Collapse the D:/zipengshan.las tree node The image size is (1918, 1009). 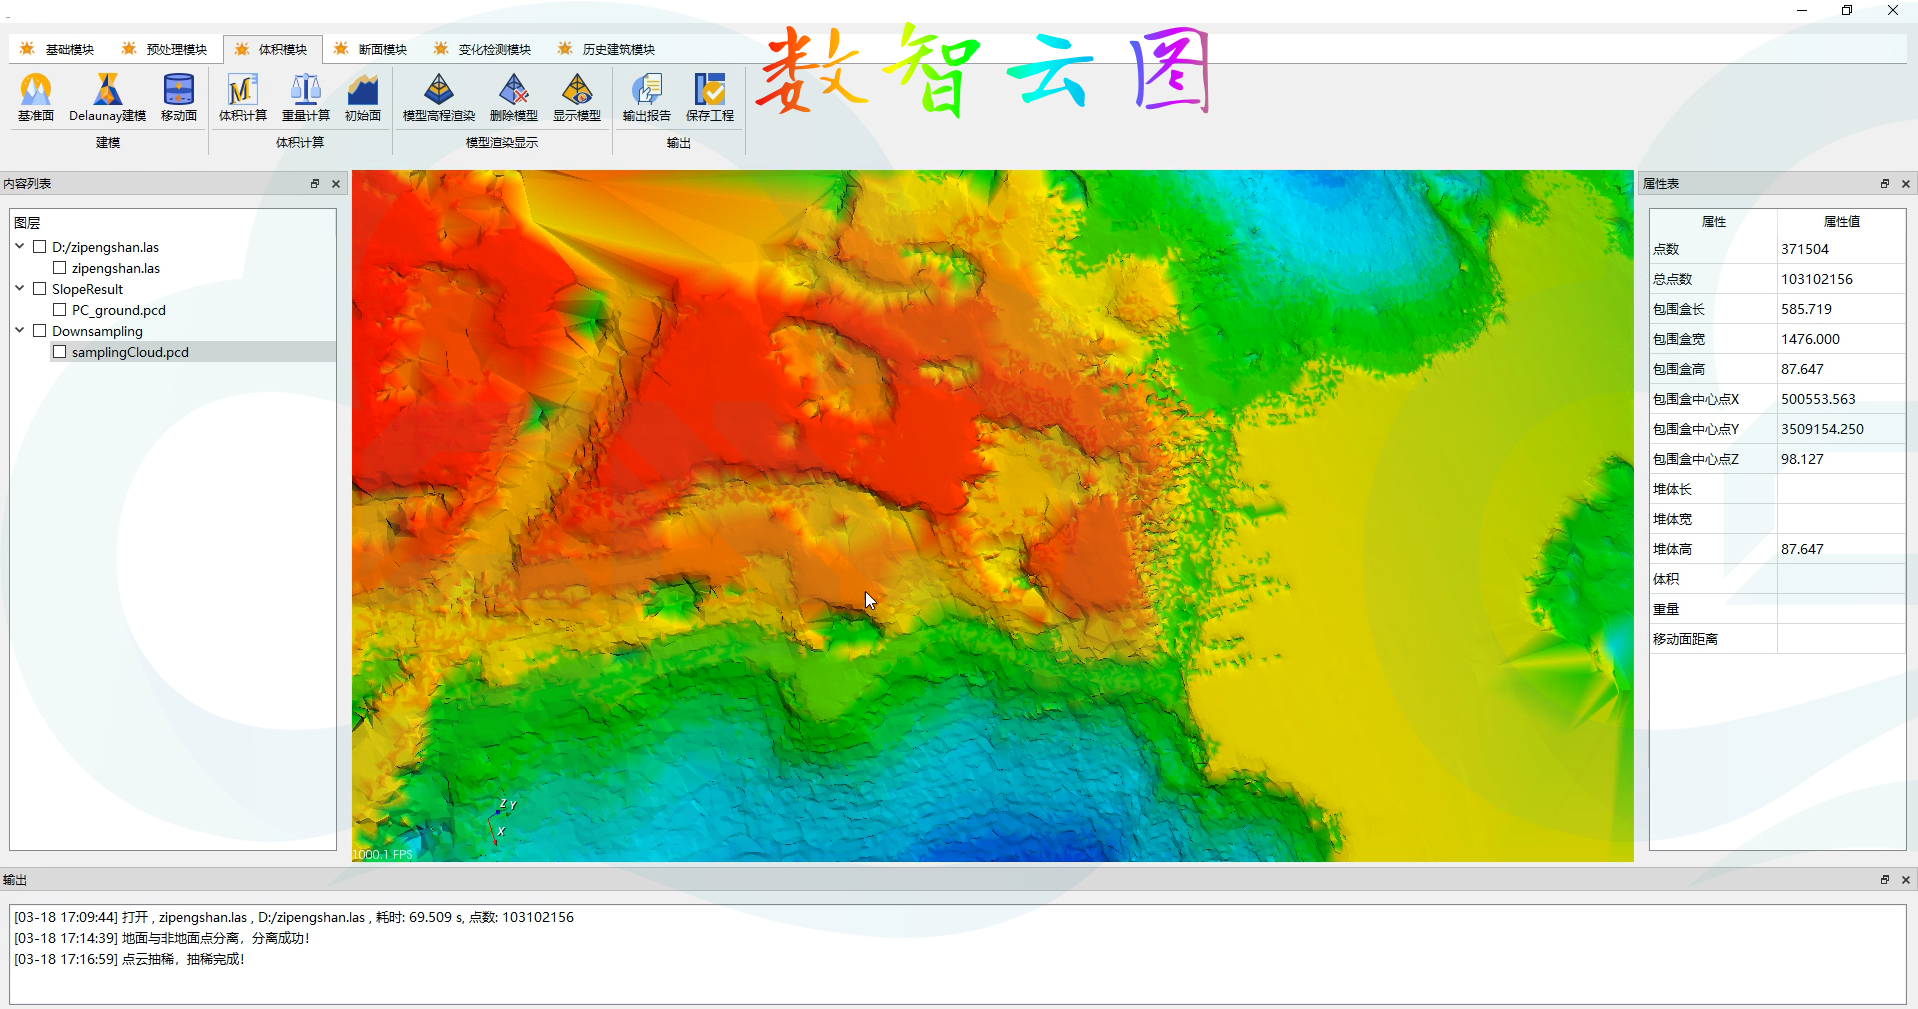pos(20,246)
